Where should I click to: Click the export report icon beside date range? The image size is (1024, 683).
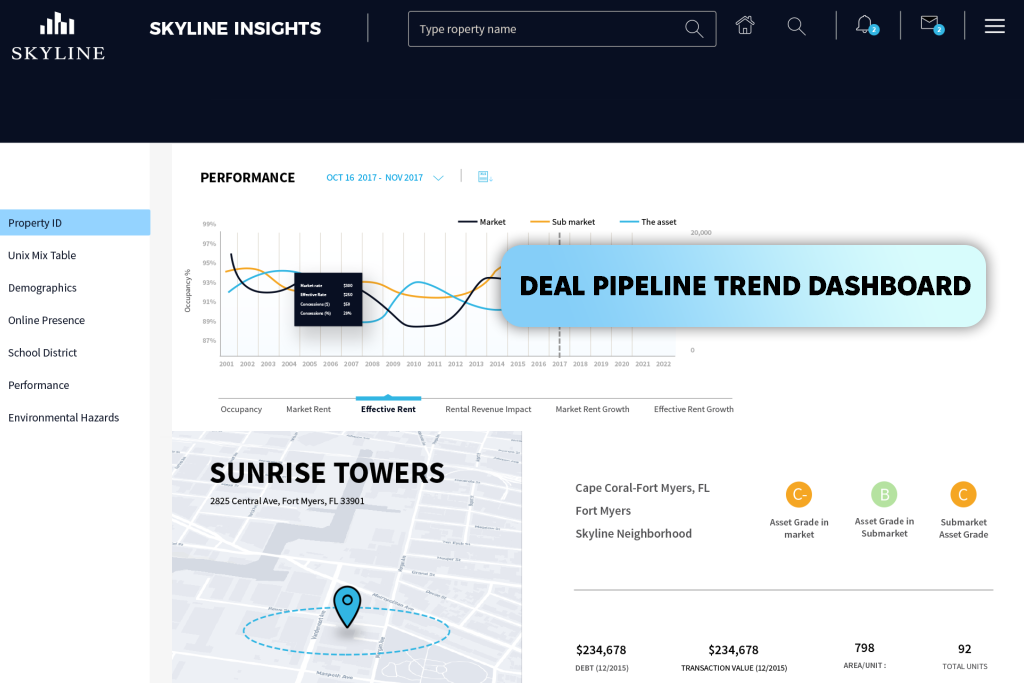[x=485, y=176]
